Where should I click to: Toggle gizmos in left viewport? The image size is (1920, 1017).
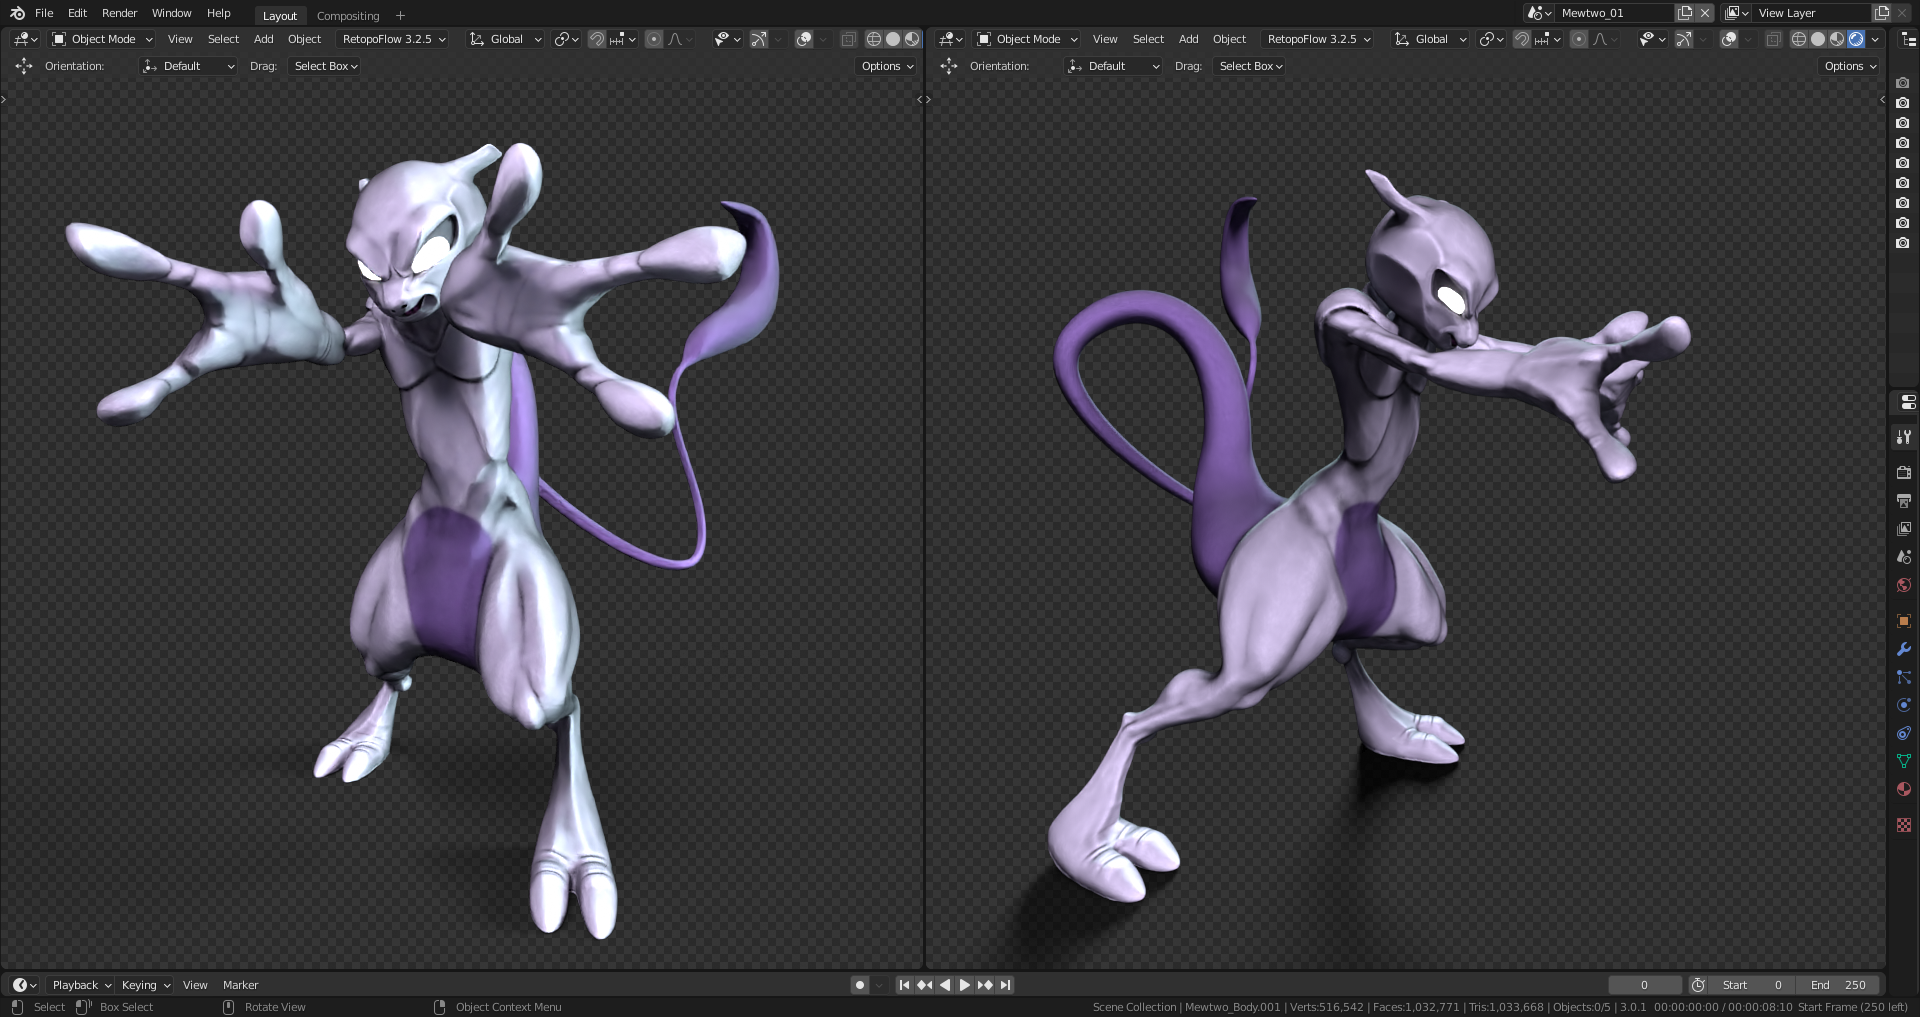point(759,39)
